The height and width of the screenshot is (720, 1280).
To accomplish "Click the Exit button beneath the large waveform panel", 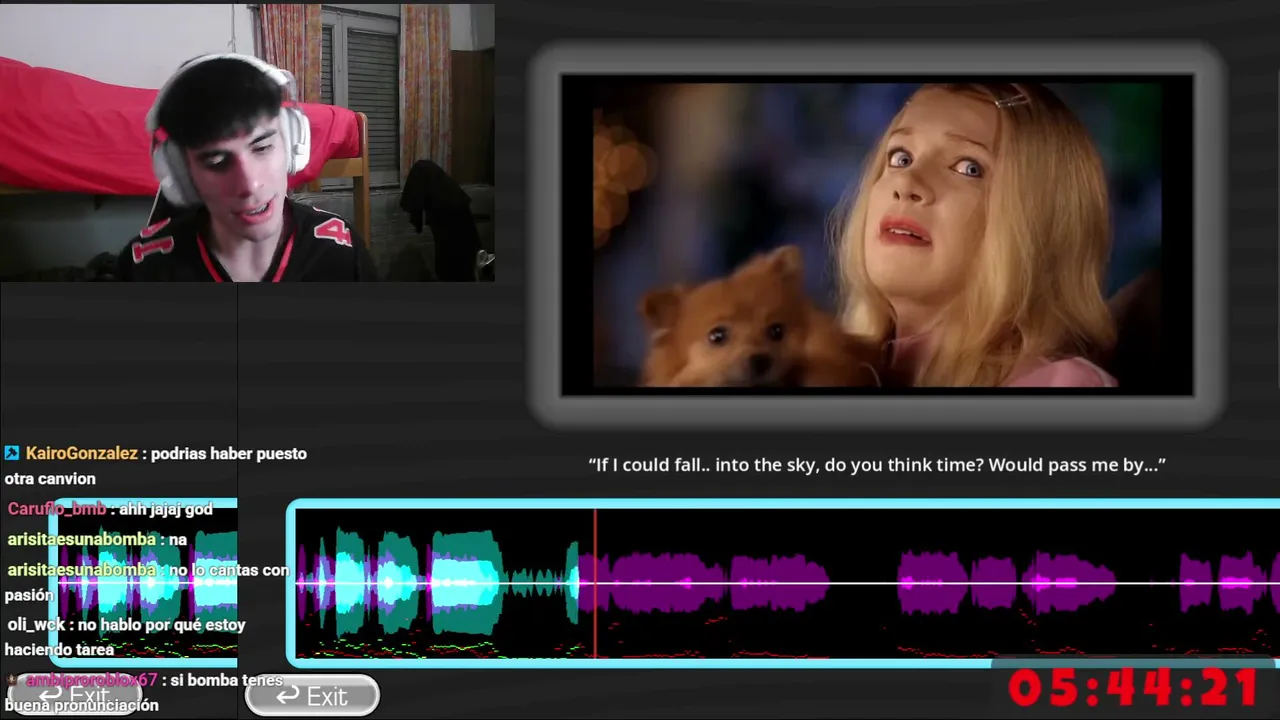I will (312, 696).
